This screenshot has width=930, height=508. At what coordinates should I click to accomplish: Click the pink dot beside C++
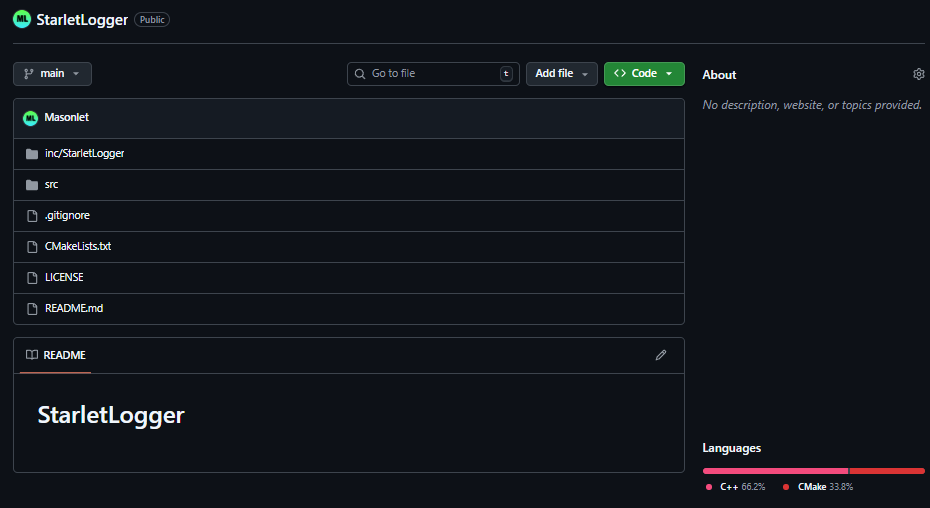709,487
